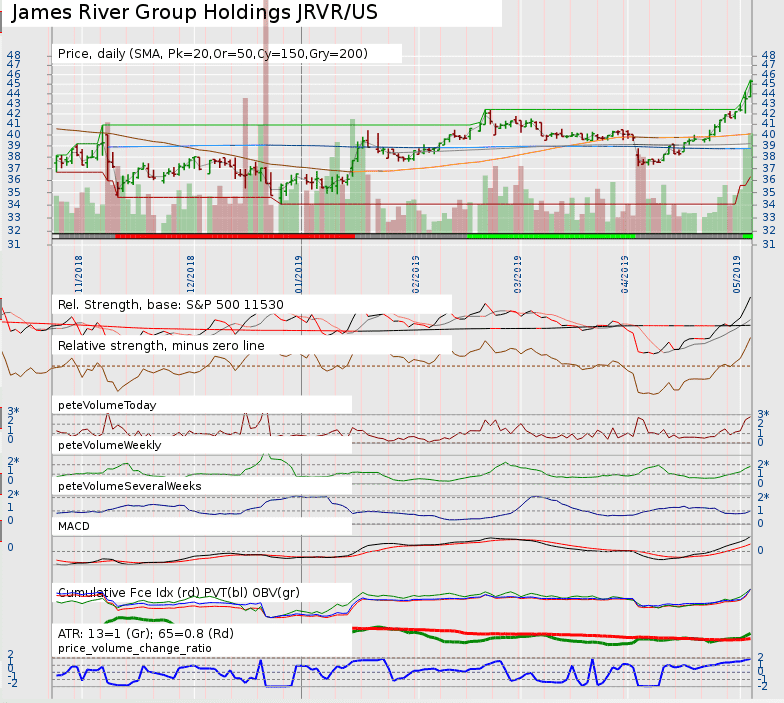Click the 'Relative strength, minus zero line' label

(161, 346)
